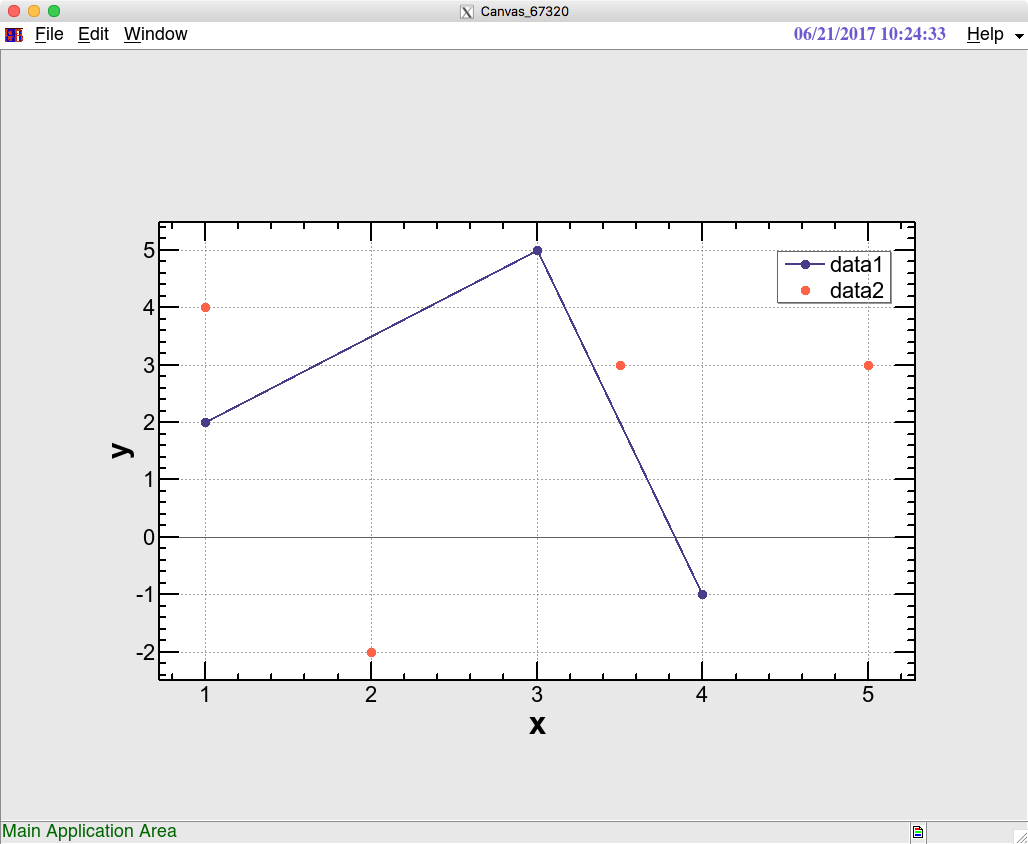Click the date and time label
Screen dimensions: 1028x844
[x=869, y=34]
